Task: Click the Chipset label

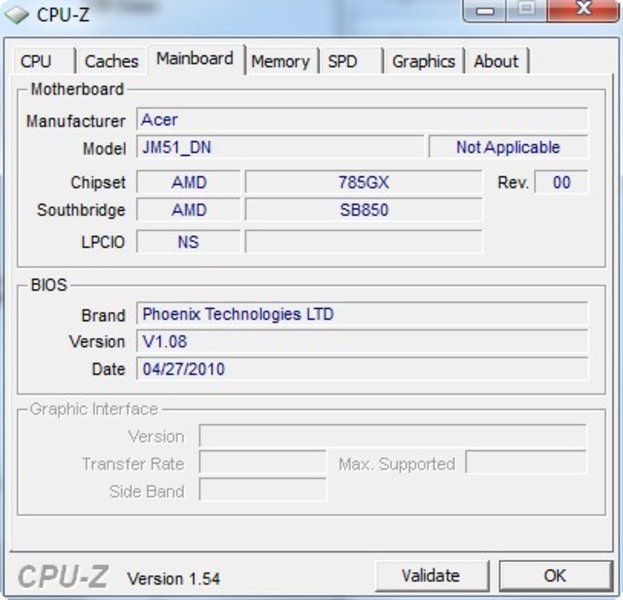Action: tap(98, 182)
